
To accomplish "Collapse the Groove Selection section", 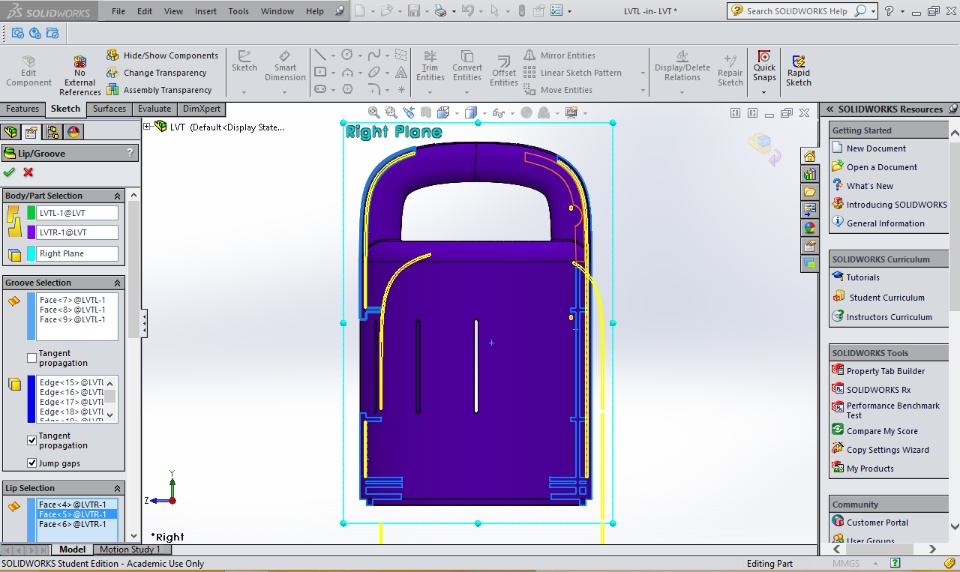I will coord(117,283).
